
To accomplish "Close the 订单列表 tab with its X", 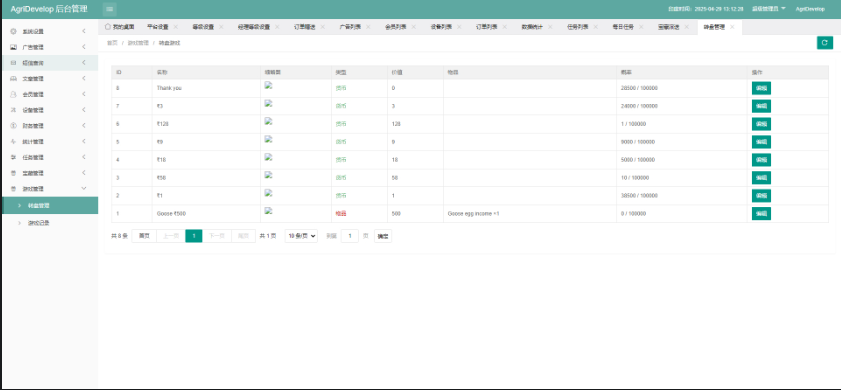I will point(505,27).
